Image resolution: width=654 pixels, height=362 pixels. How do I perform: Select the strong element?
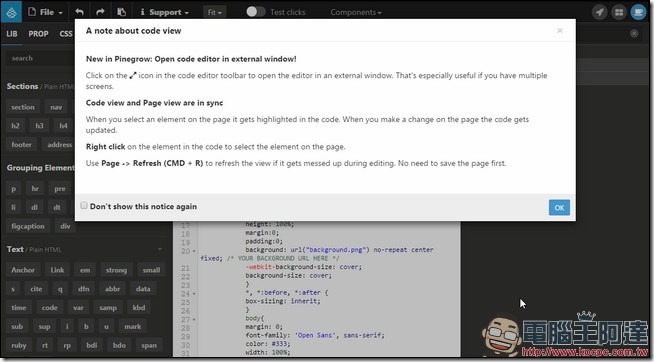(116, 270)
